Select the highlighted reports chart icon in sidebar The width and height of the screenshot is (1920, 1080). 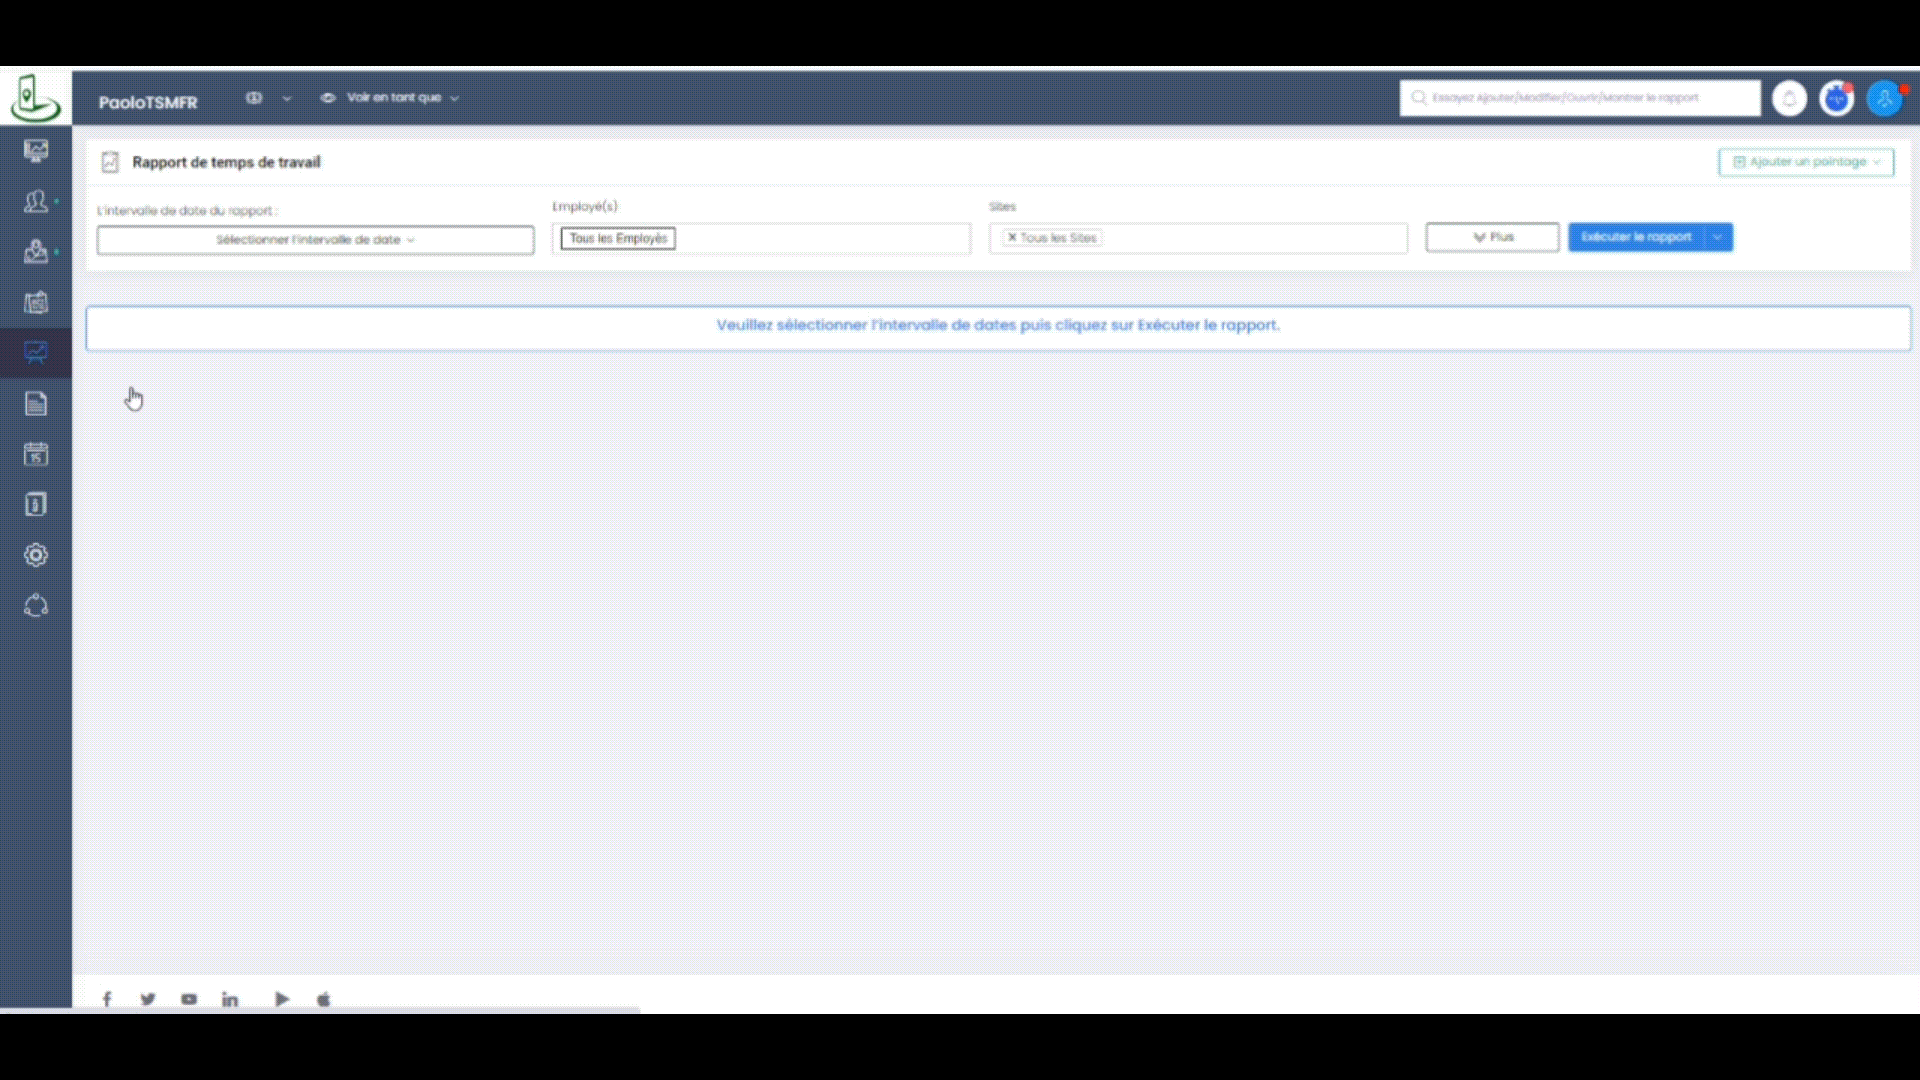(36, 353)
